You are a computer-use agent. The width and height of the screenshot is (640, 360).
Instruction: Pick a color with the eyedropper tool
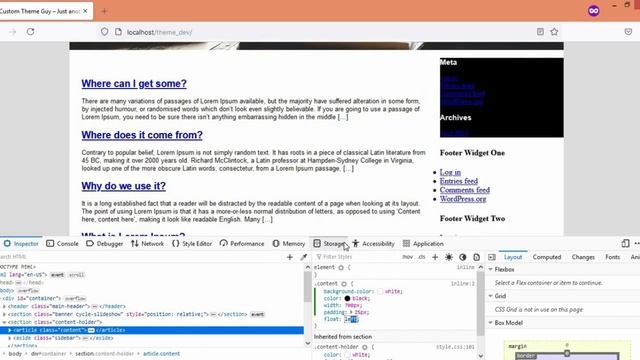coord(304,257)
